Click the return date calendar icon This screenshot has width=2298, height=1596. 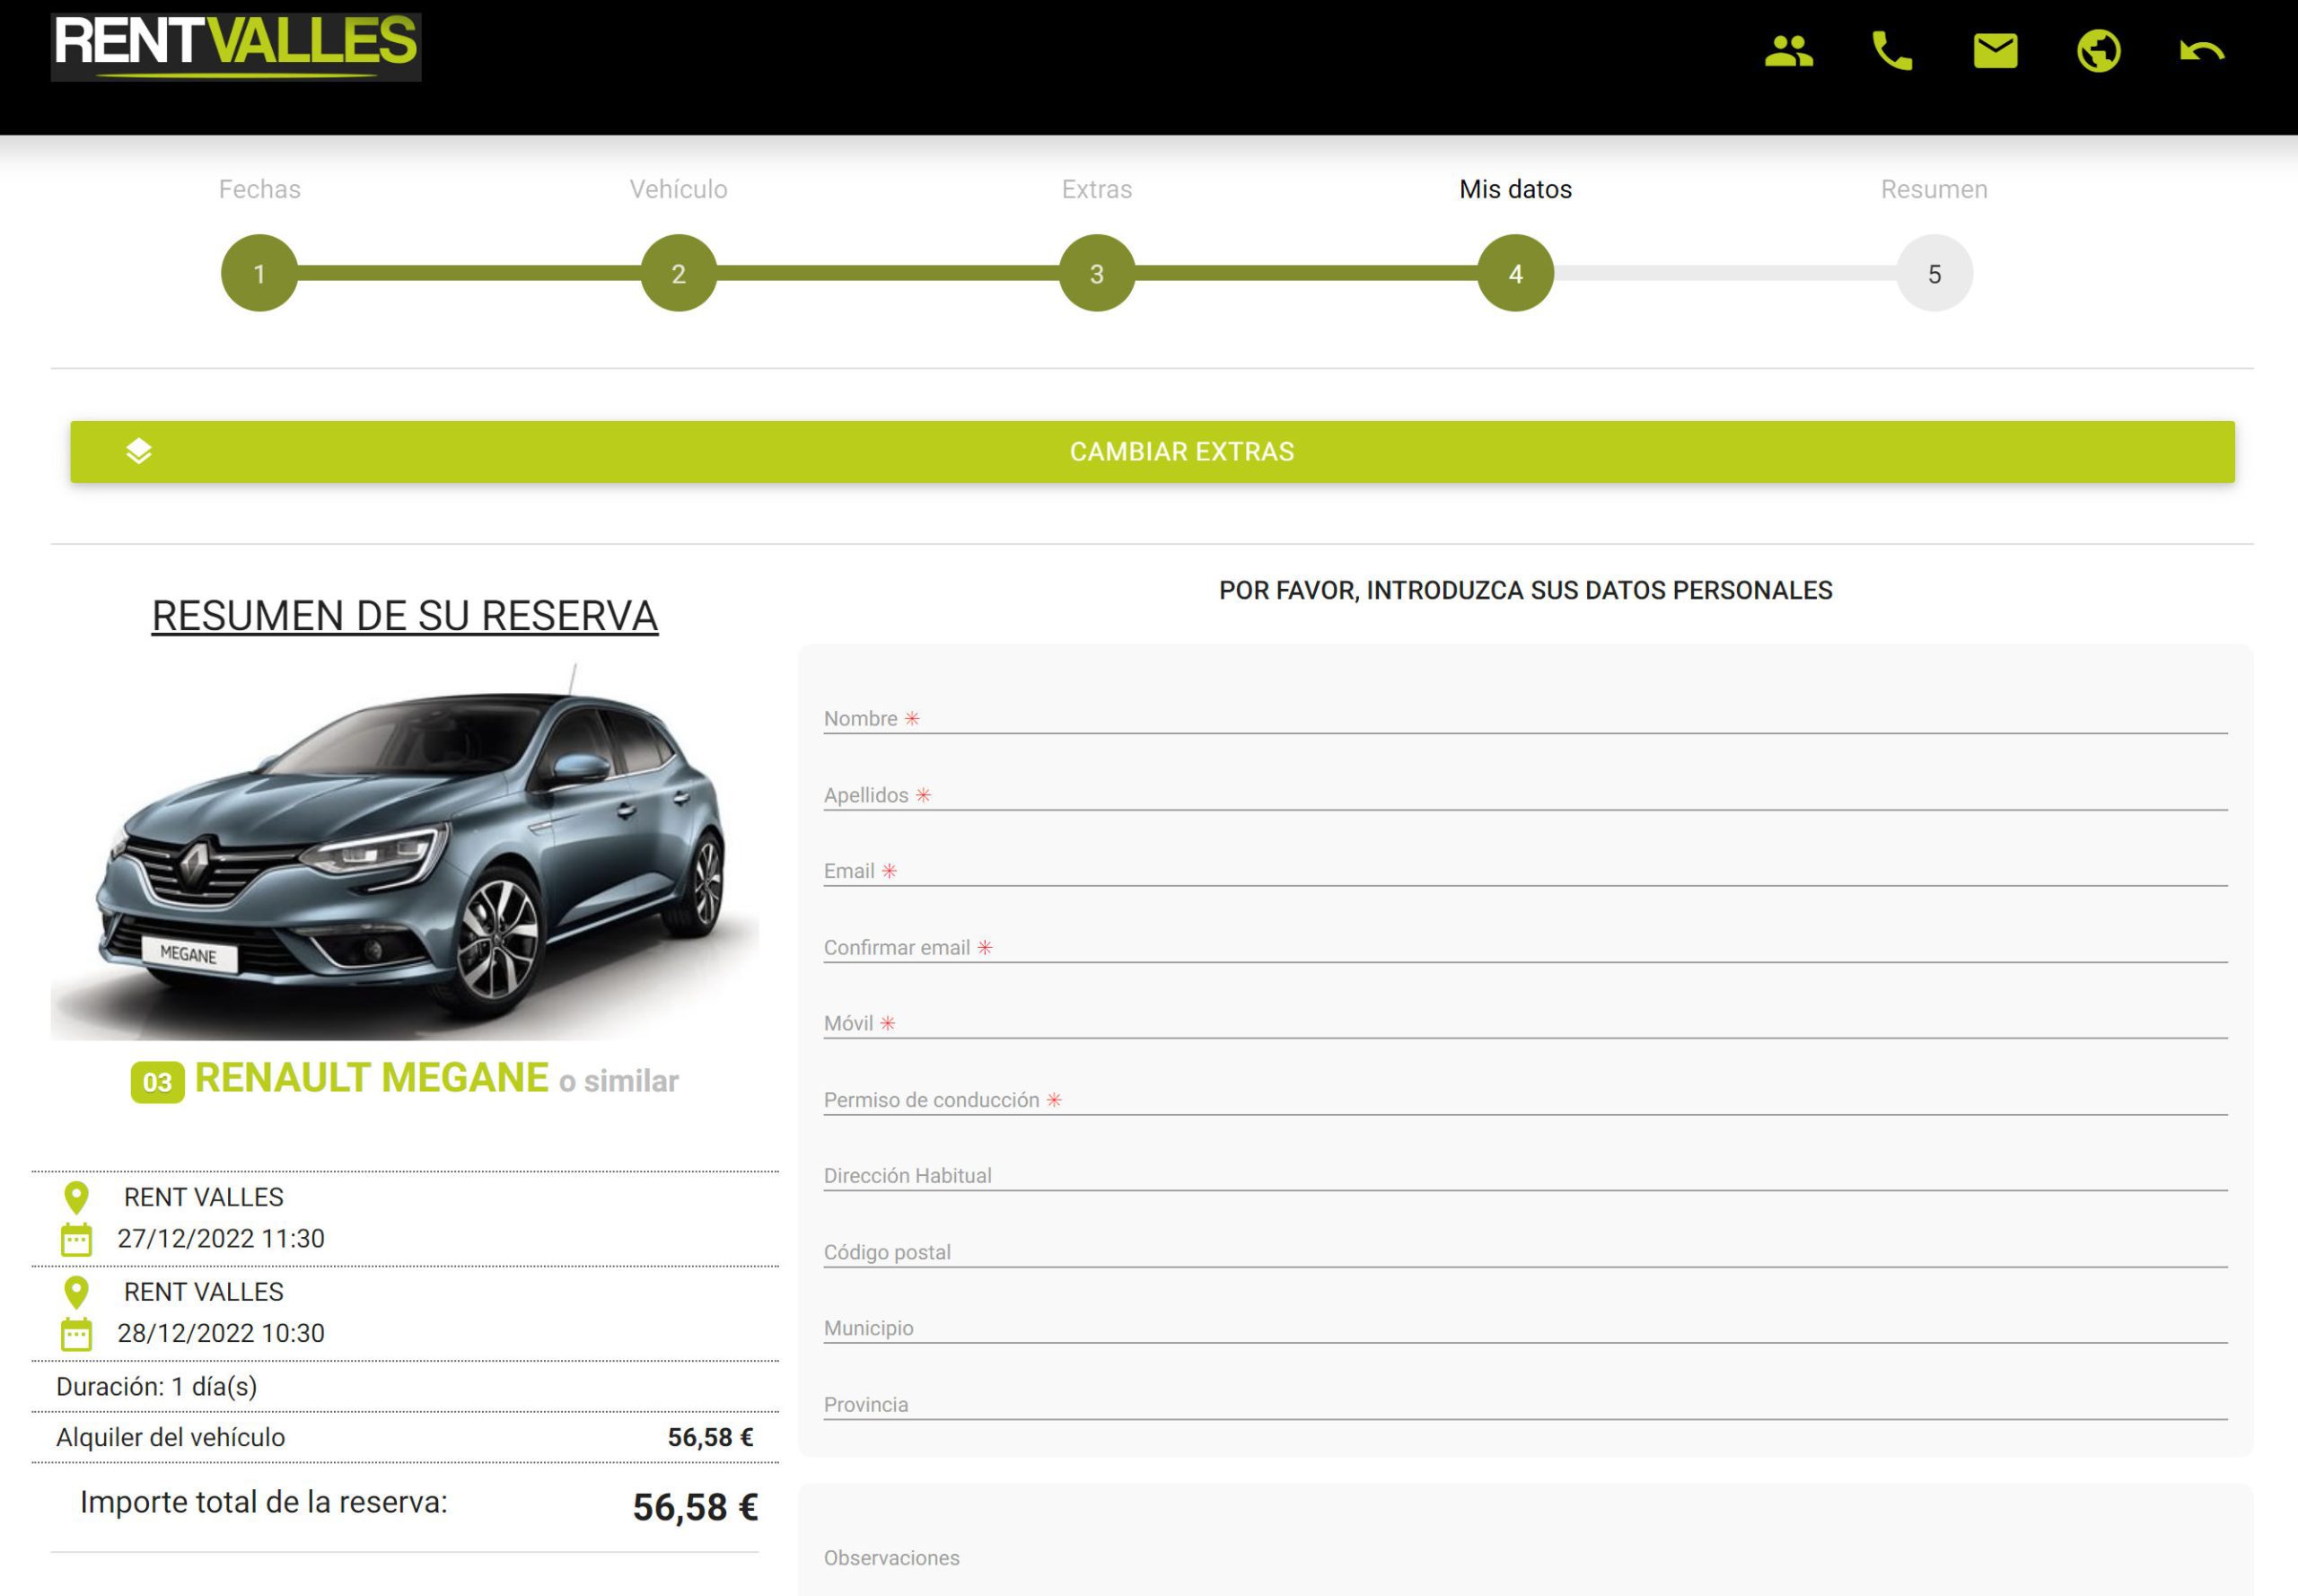click(x=76, y=1334)
